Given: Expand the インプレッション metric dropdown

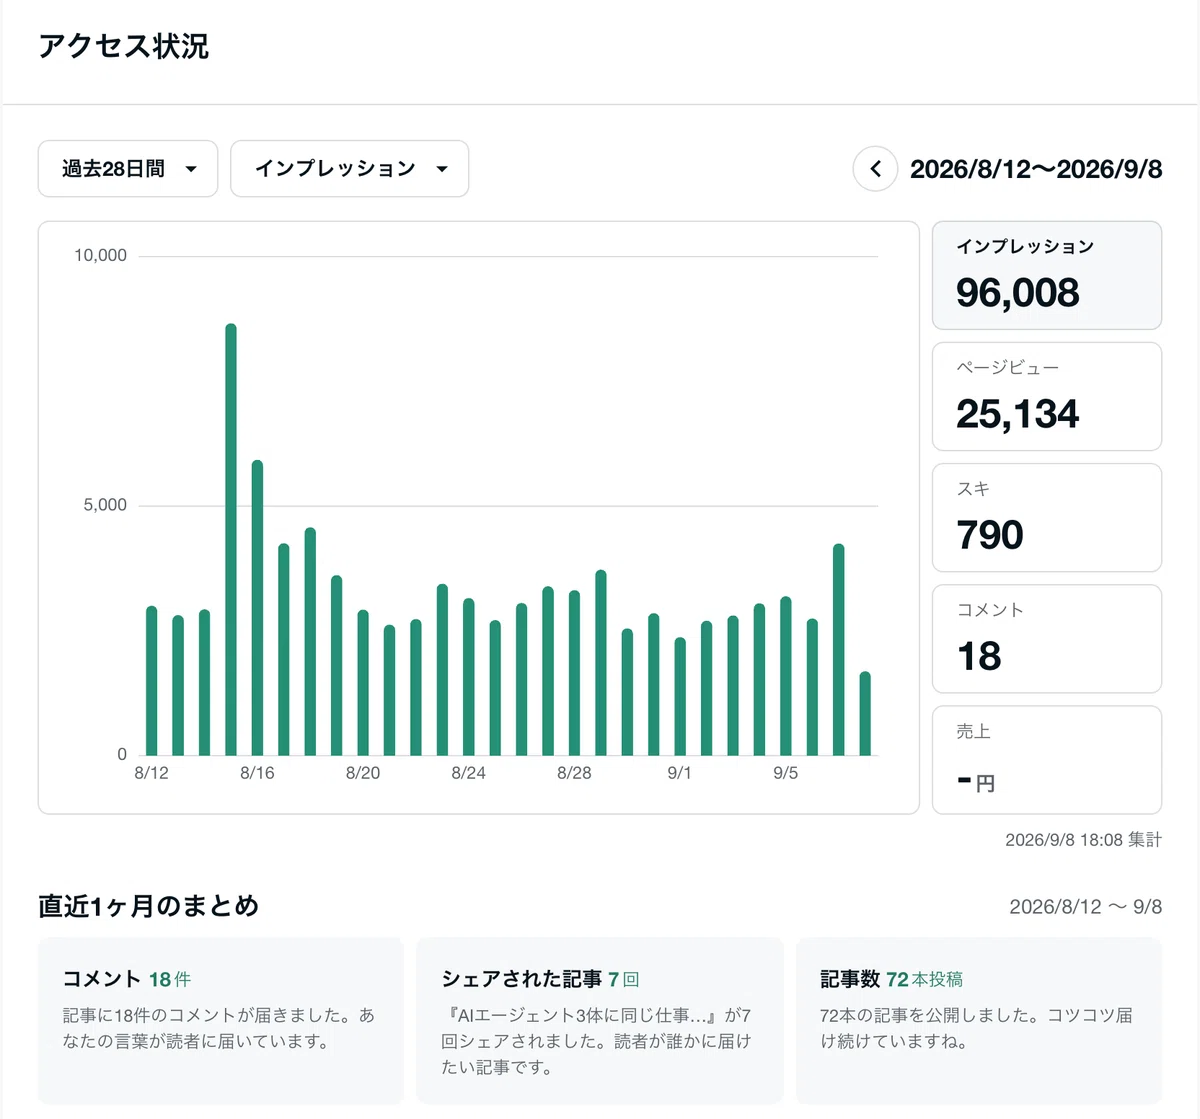Looking at the screenshot, I should coord(350,169).
